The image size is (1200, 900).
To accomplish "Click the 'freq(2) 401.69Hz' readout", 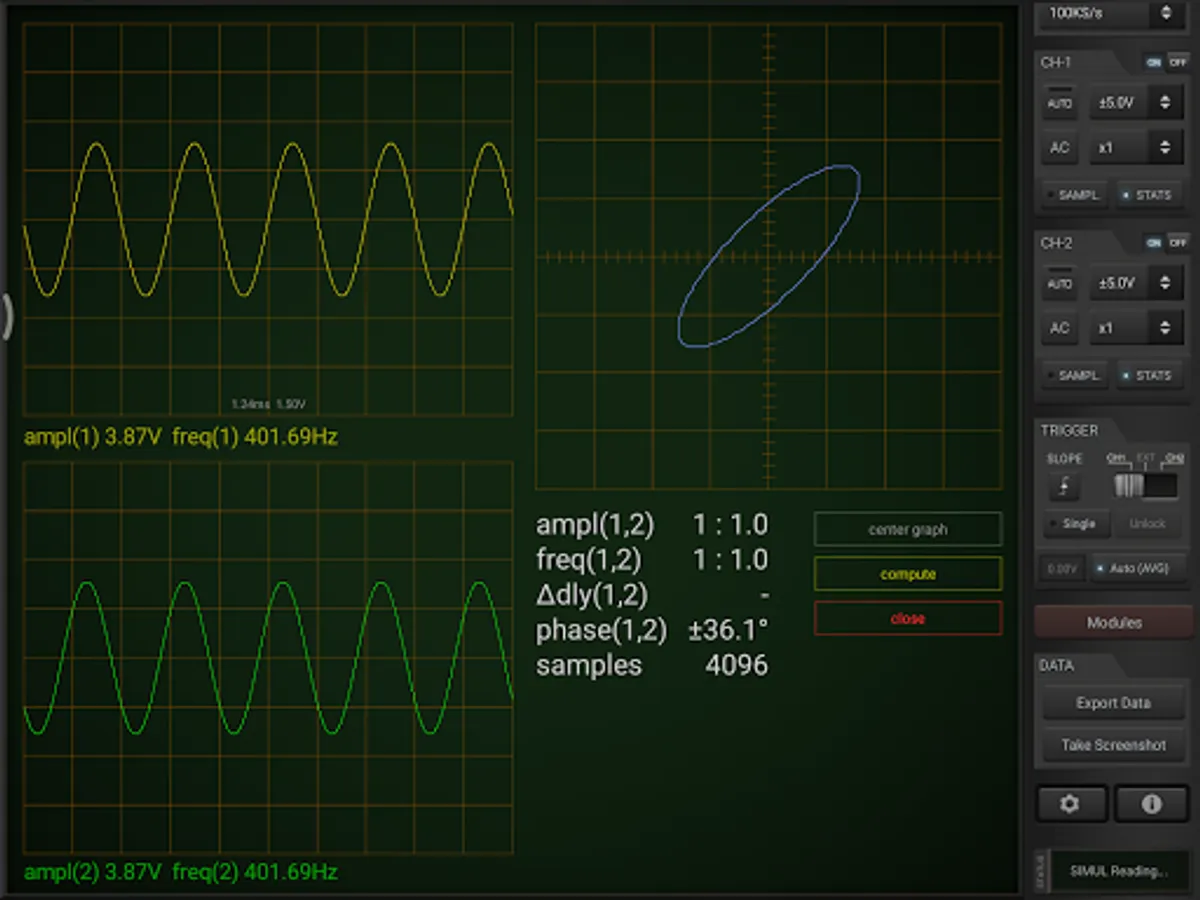I will 255,872.
